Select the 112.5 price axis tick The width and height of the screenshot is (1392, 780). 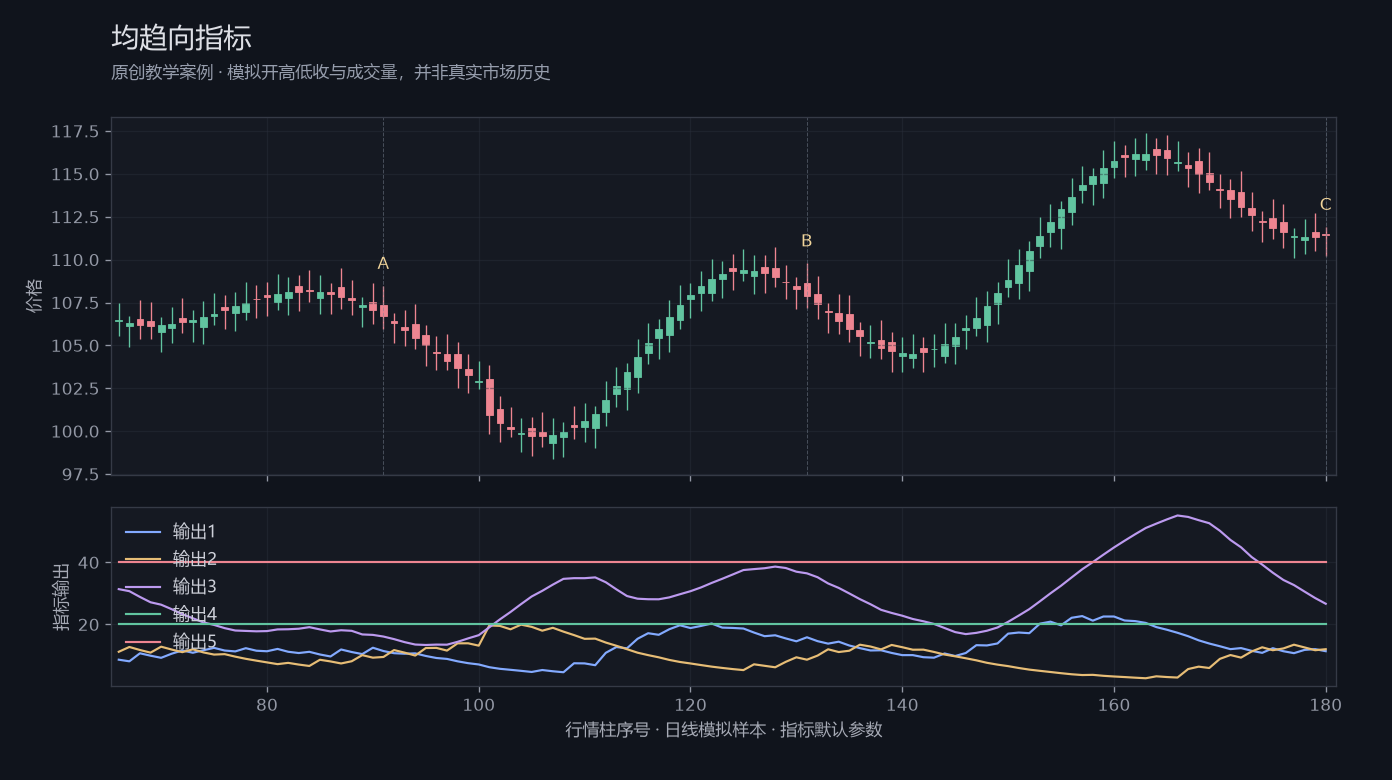pos(76,218)
